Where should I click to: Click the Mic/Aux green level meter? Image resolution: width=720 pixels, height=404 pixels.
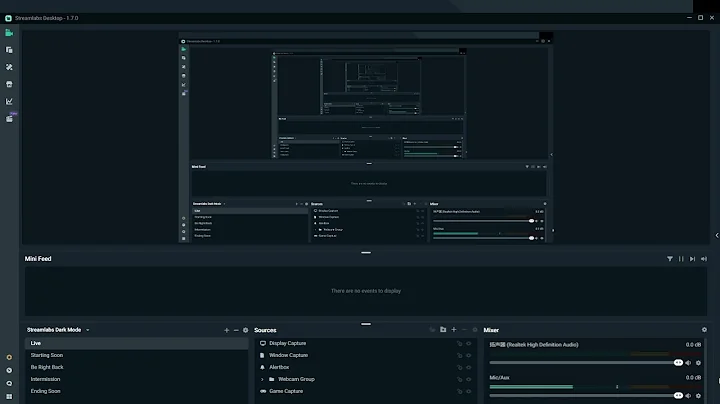click(x=531, y=387)
